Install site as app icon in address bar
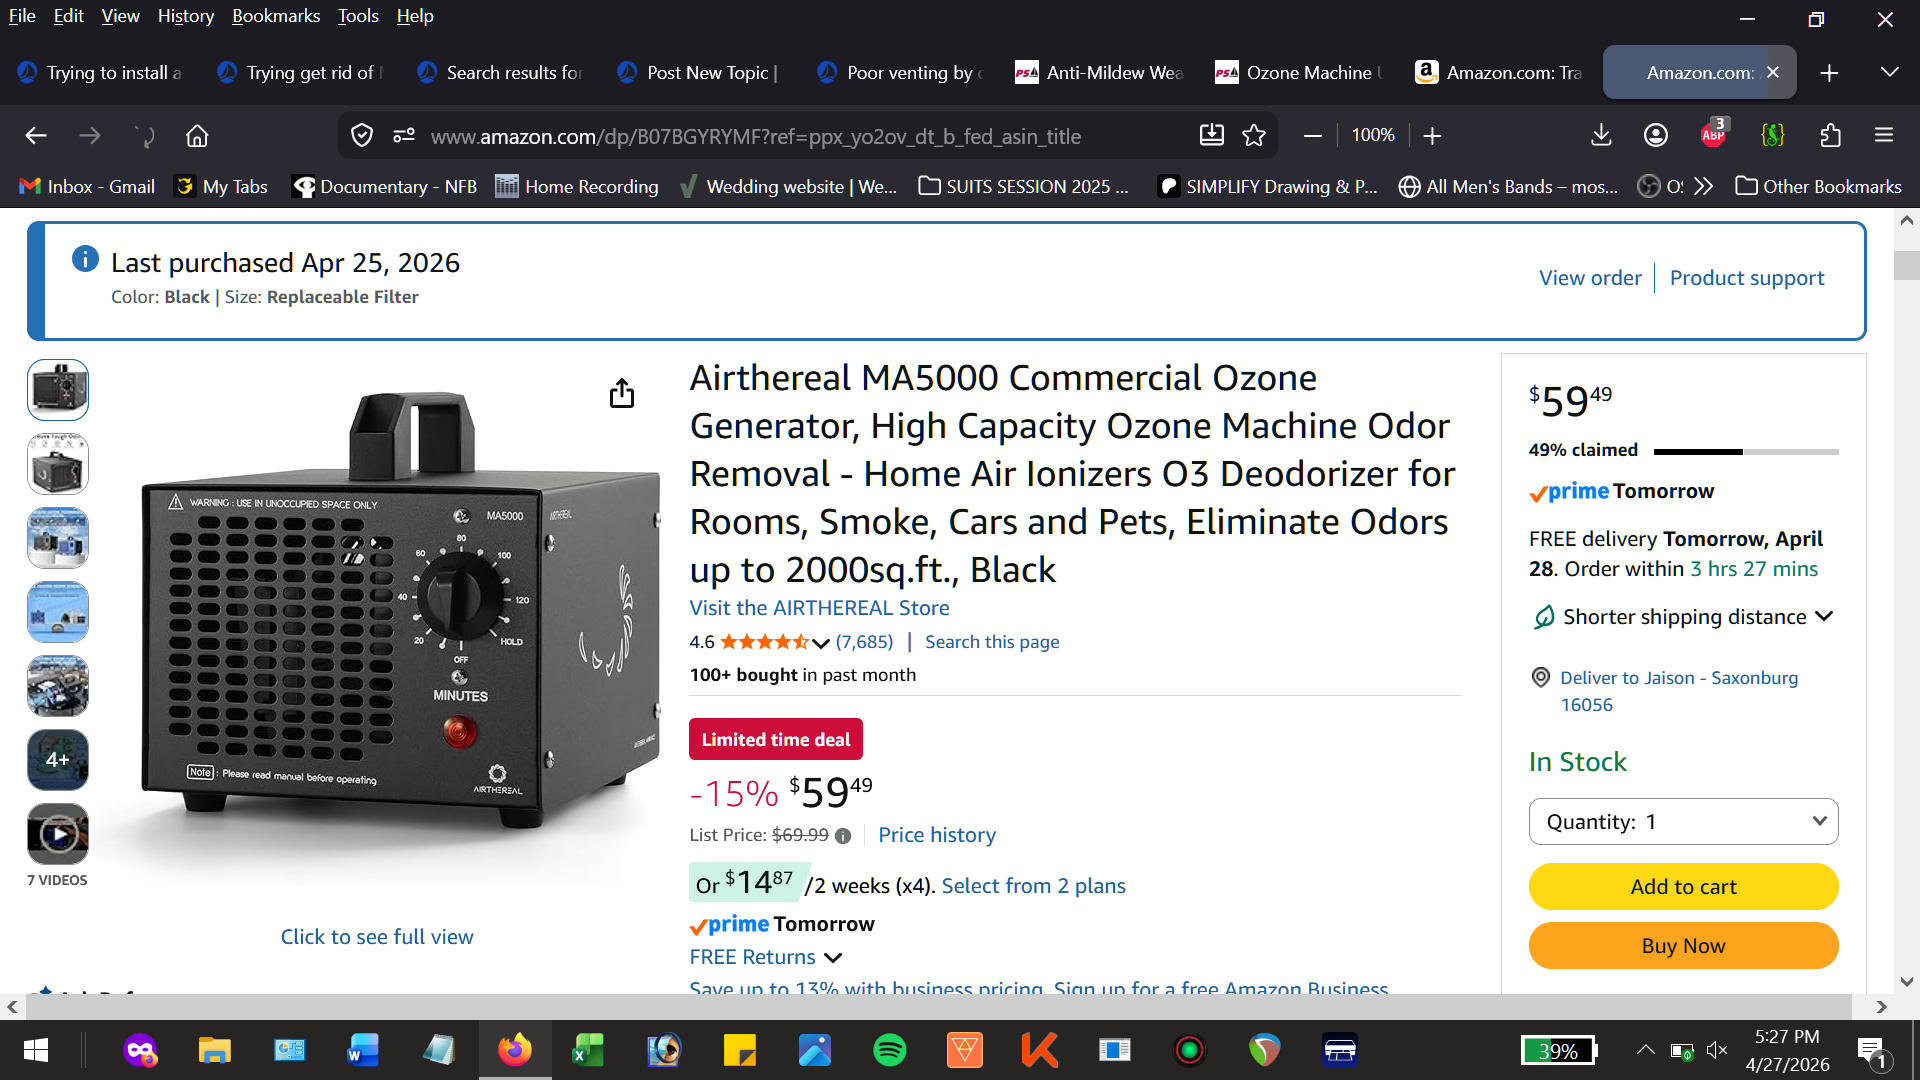This screenshot has height=1080, width=1920. (x=1211, y=136)
